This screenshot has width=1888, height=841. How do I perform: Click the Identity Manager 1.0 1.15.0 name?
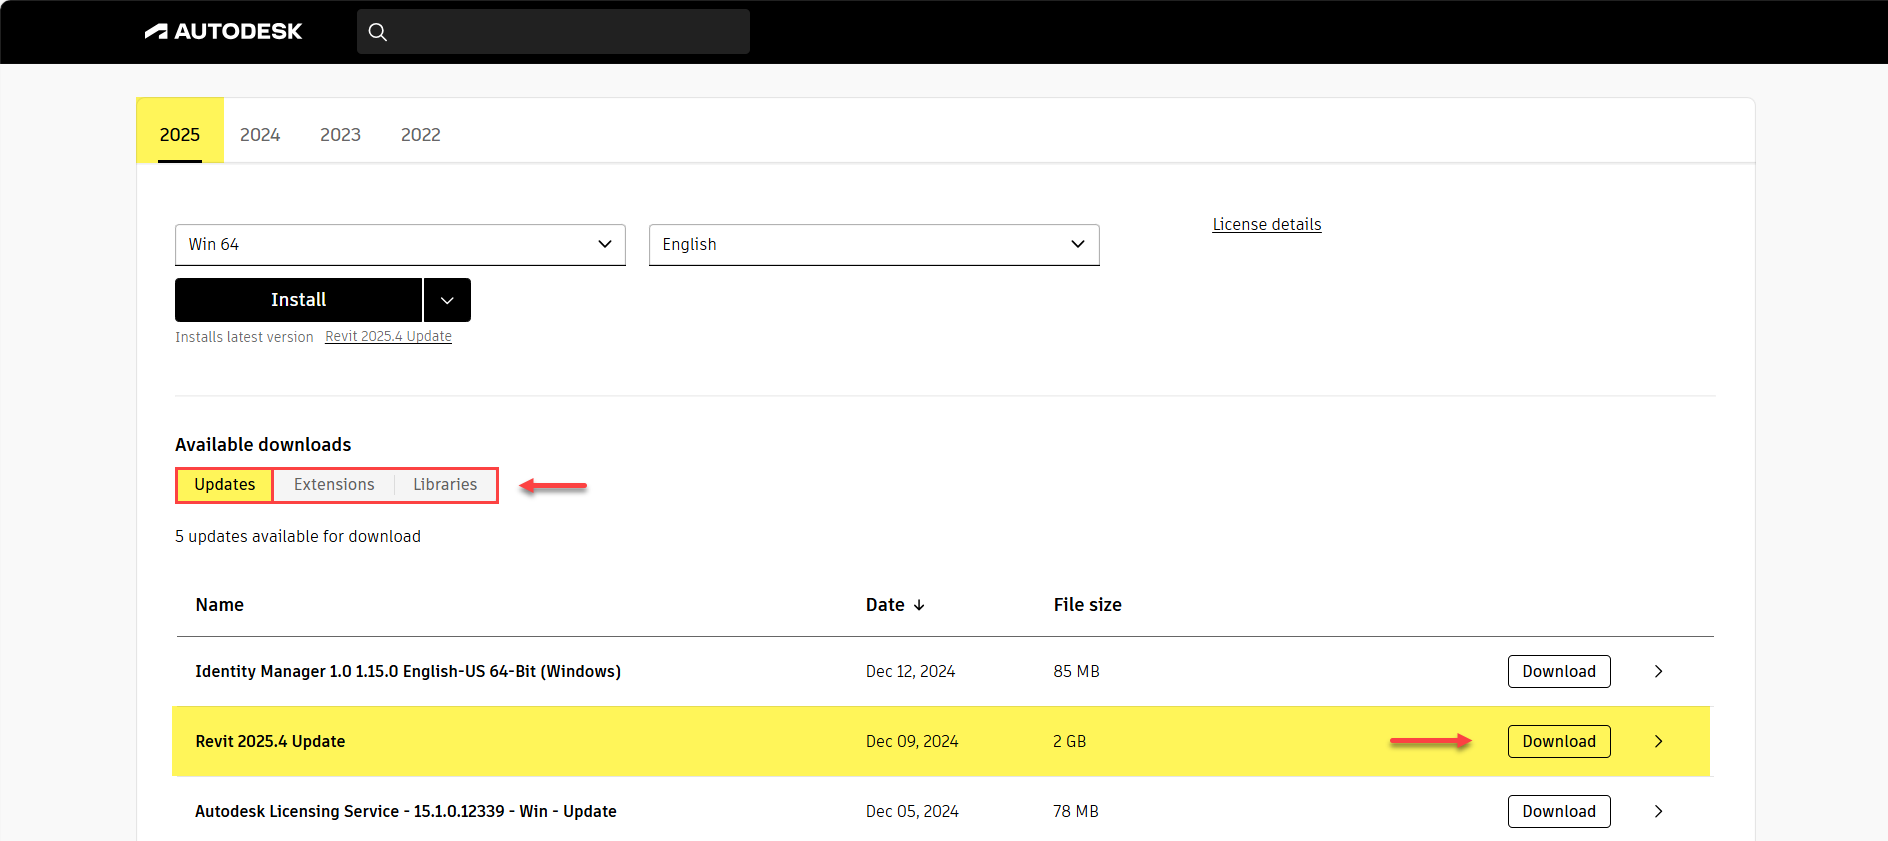[x=408, y=672]
